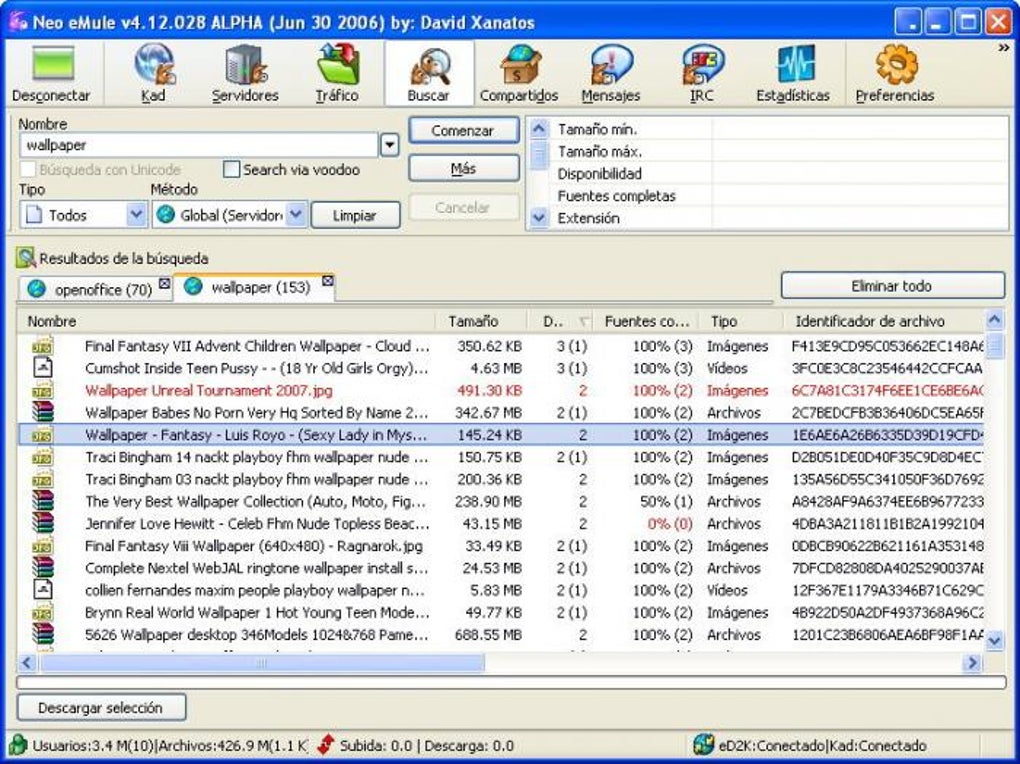This screenshot has width=1020, height=764.
Task: Open Preferencias settings
Action: point(895,72)
